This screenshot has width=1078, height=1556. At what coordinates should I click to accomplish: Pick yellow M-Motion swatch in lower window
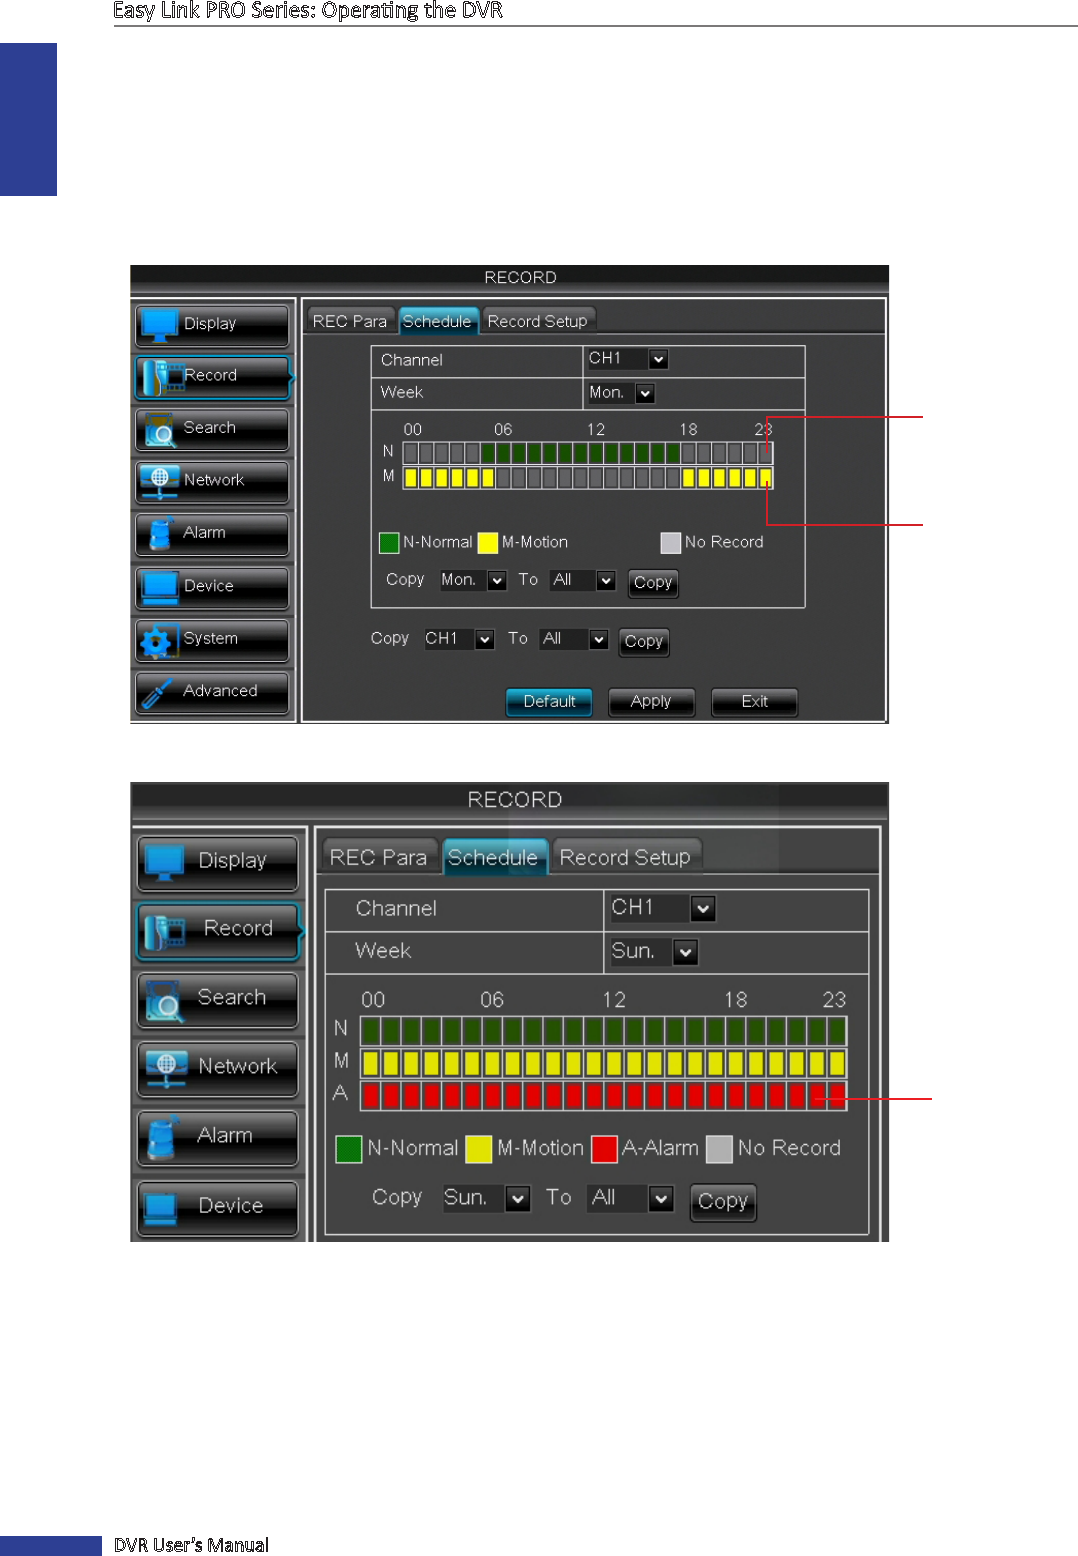[479, 1149]
